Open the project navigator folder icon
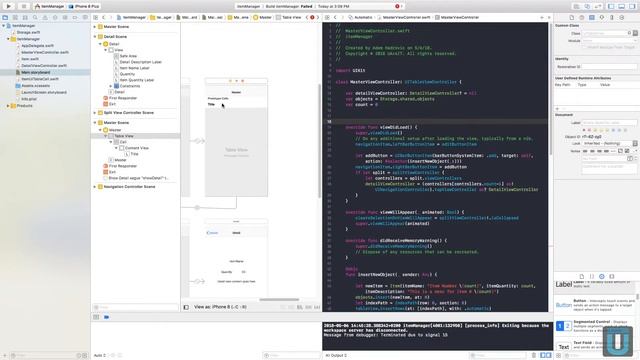 click(5, 18)
